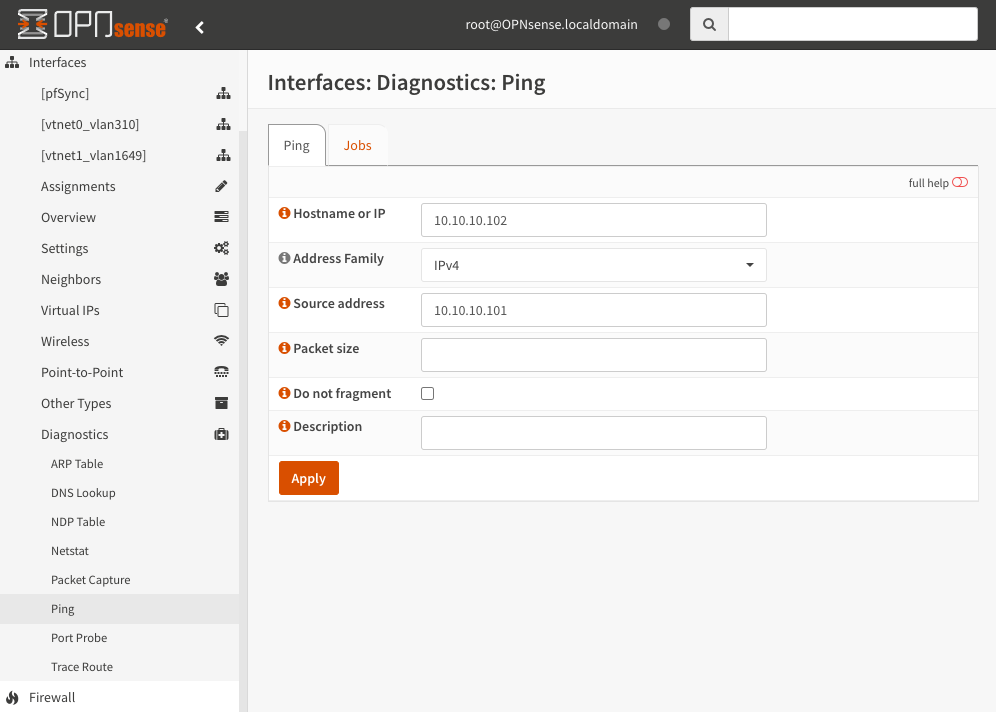Expand the Wireless submenu

click(x=65, y=341)
